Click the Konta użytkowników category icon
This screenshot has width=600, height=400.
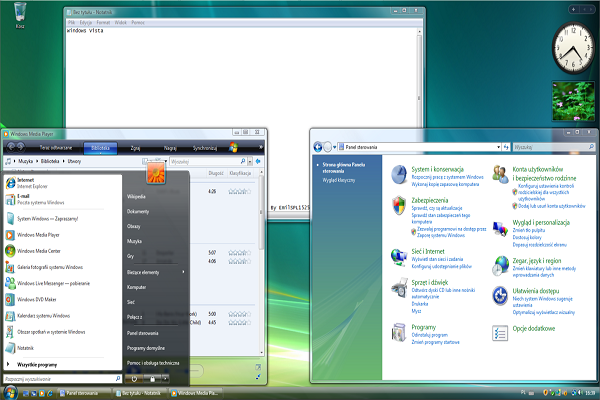coord(500,174)
